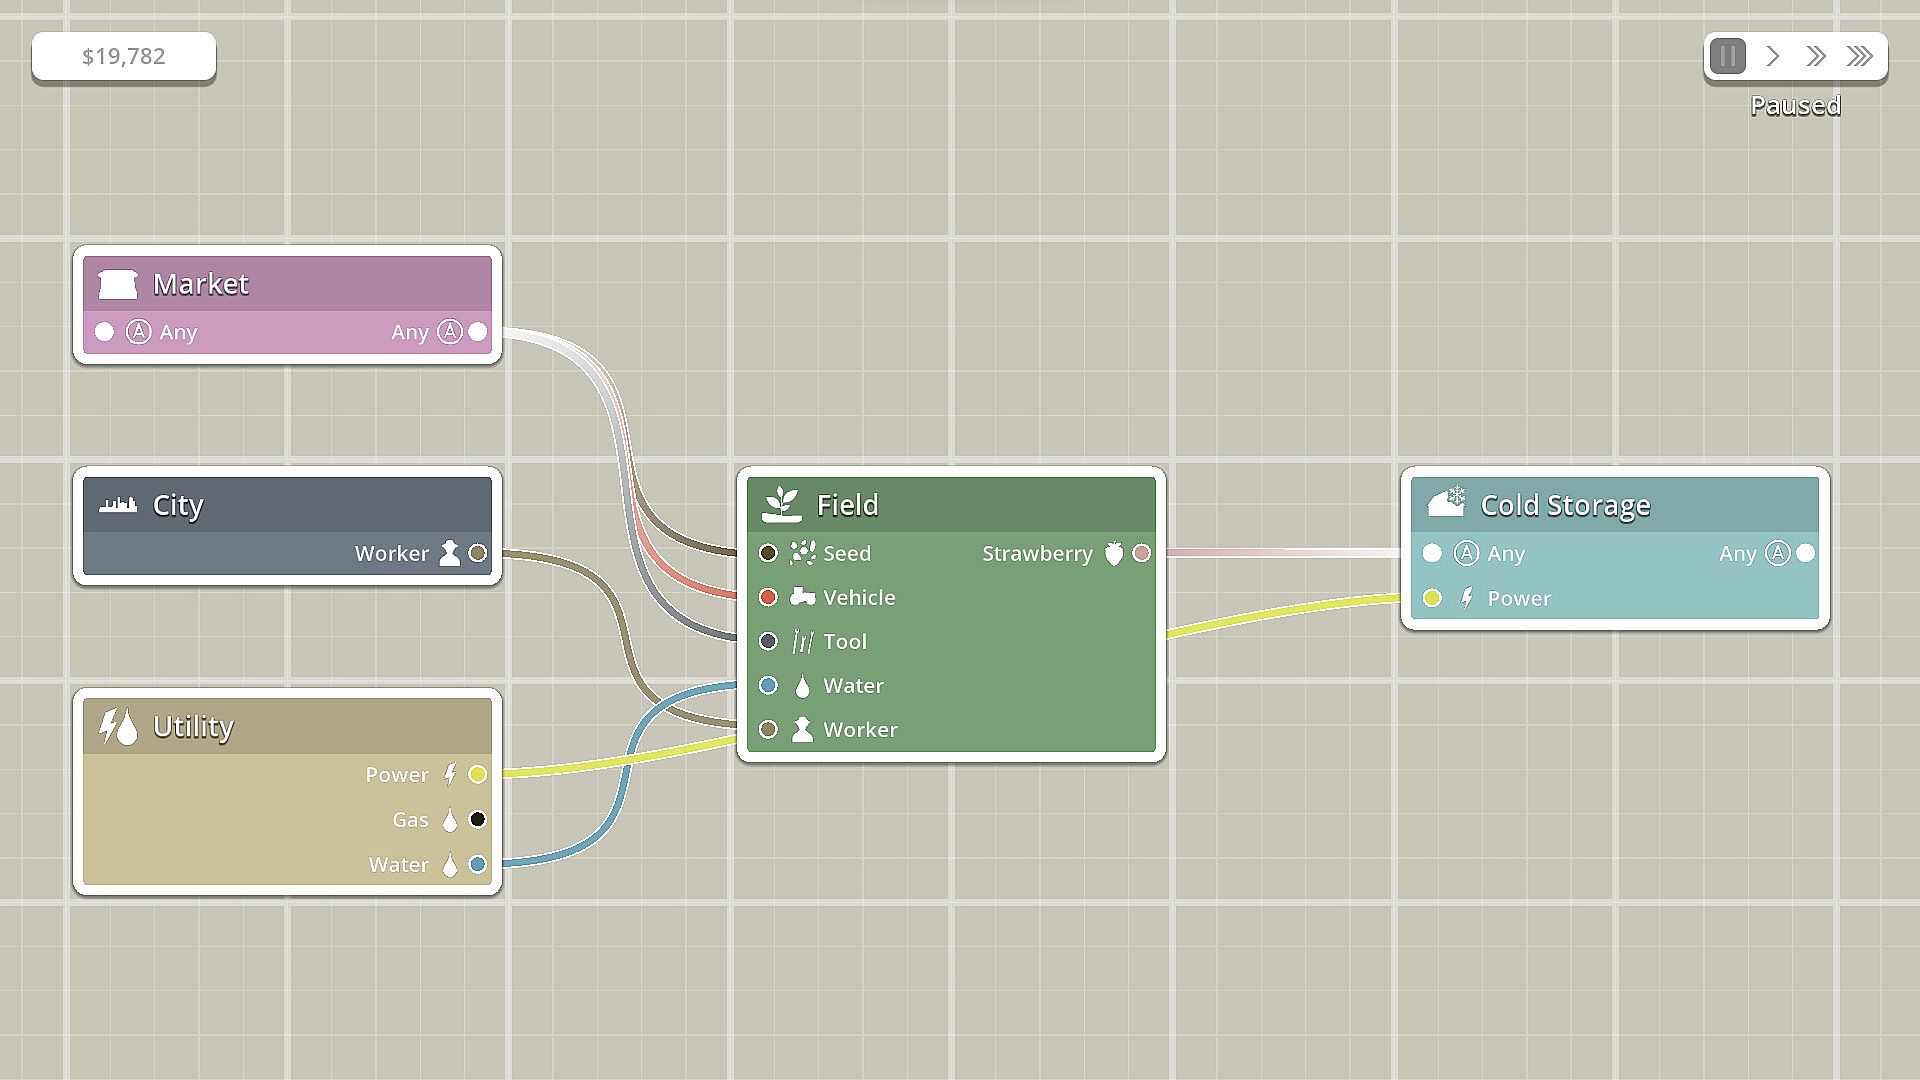Click the Worker output port on City
This screenshot has width=1920, height=1080.
point(478,553)
